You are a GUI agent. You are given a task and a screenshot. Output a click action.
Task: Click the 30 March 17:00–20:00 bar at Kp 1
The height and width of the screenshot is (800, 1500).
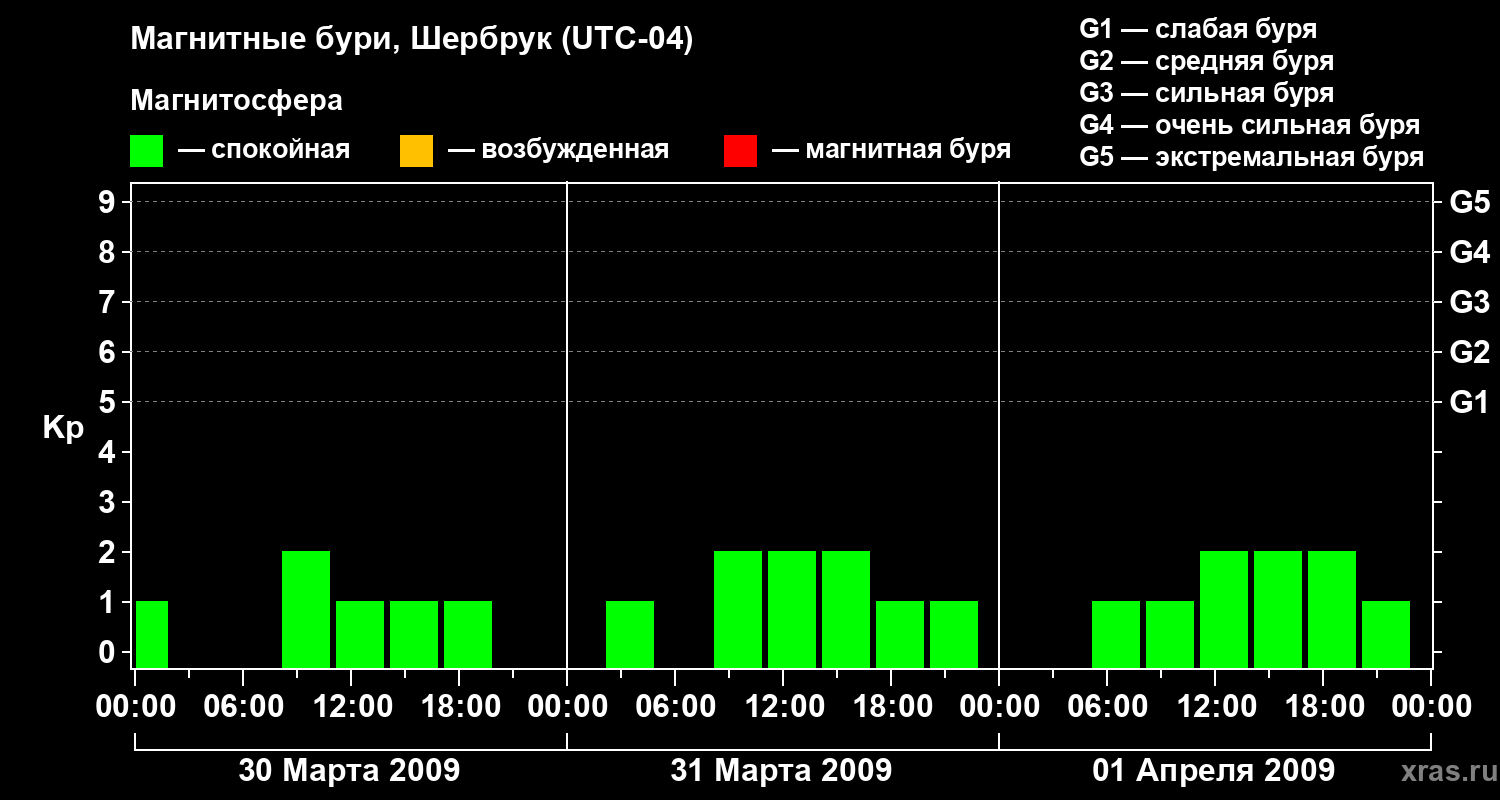tap(468, 634)
